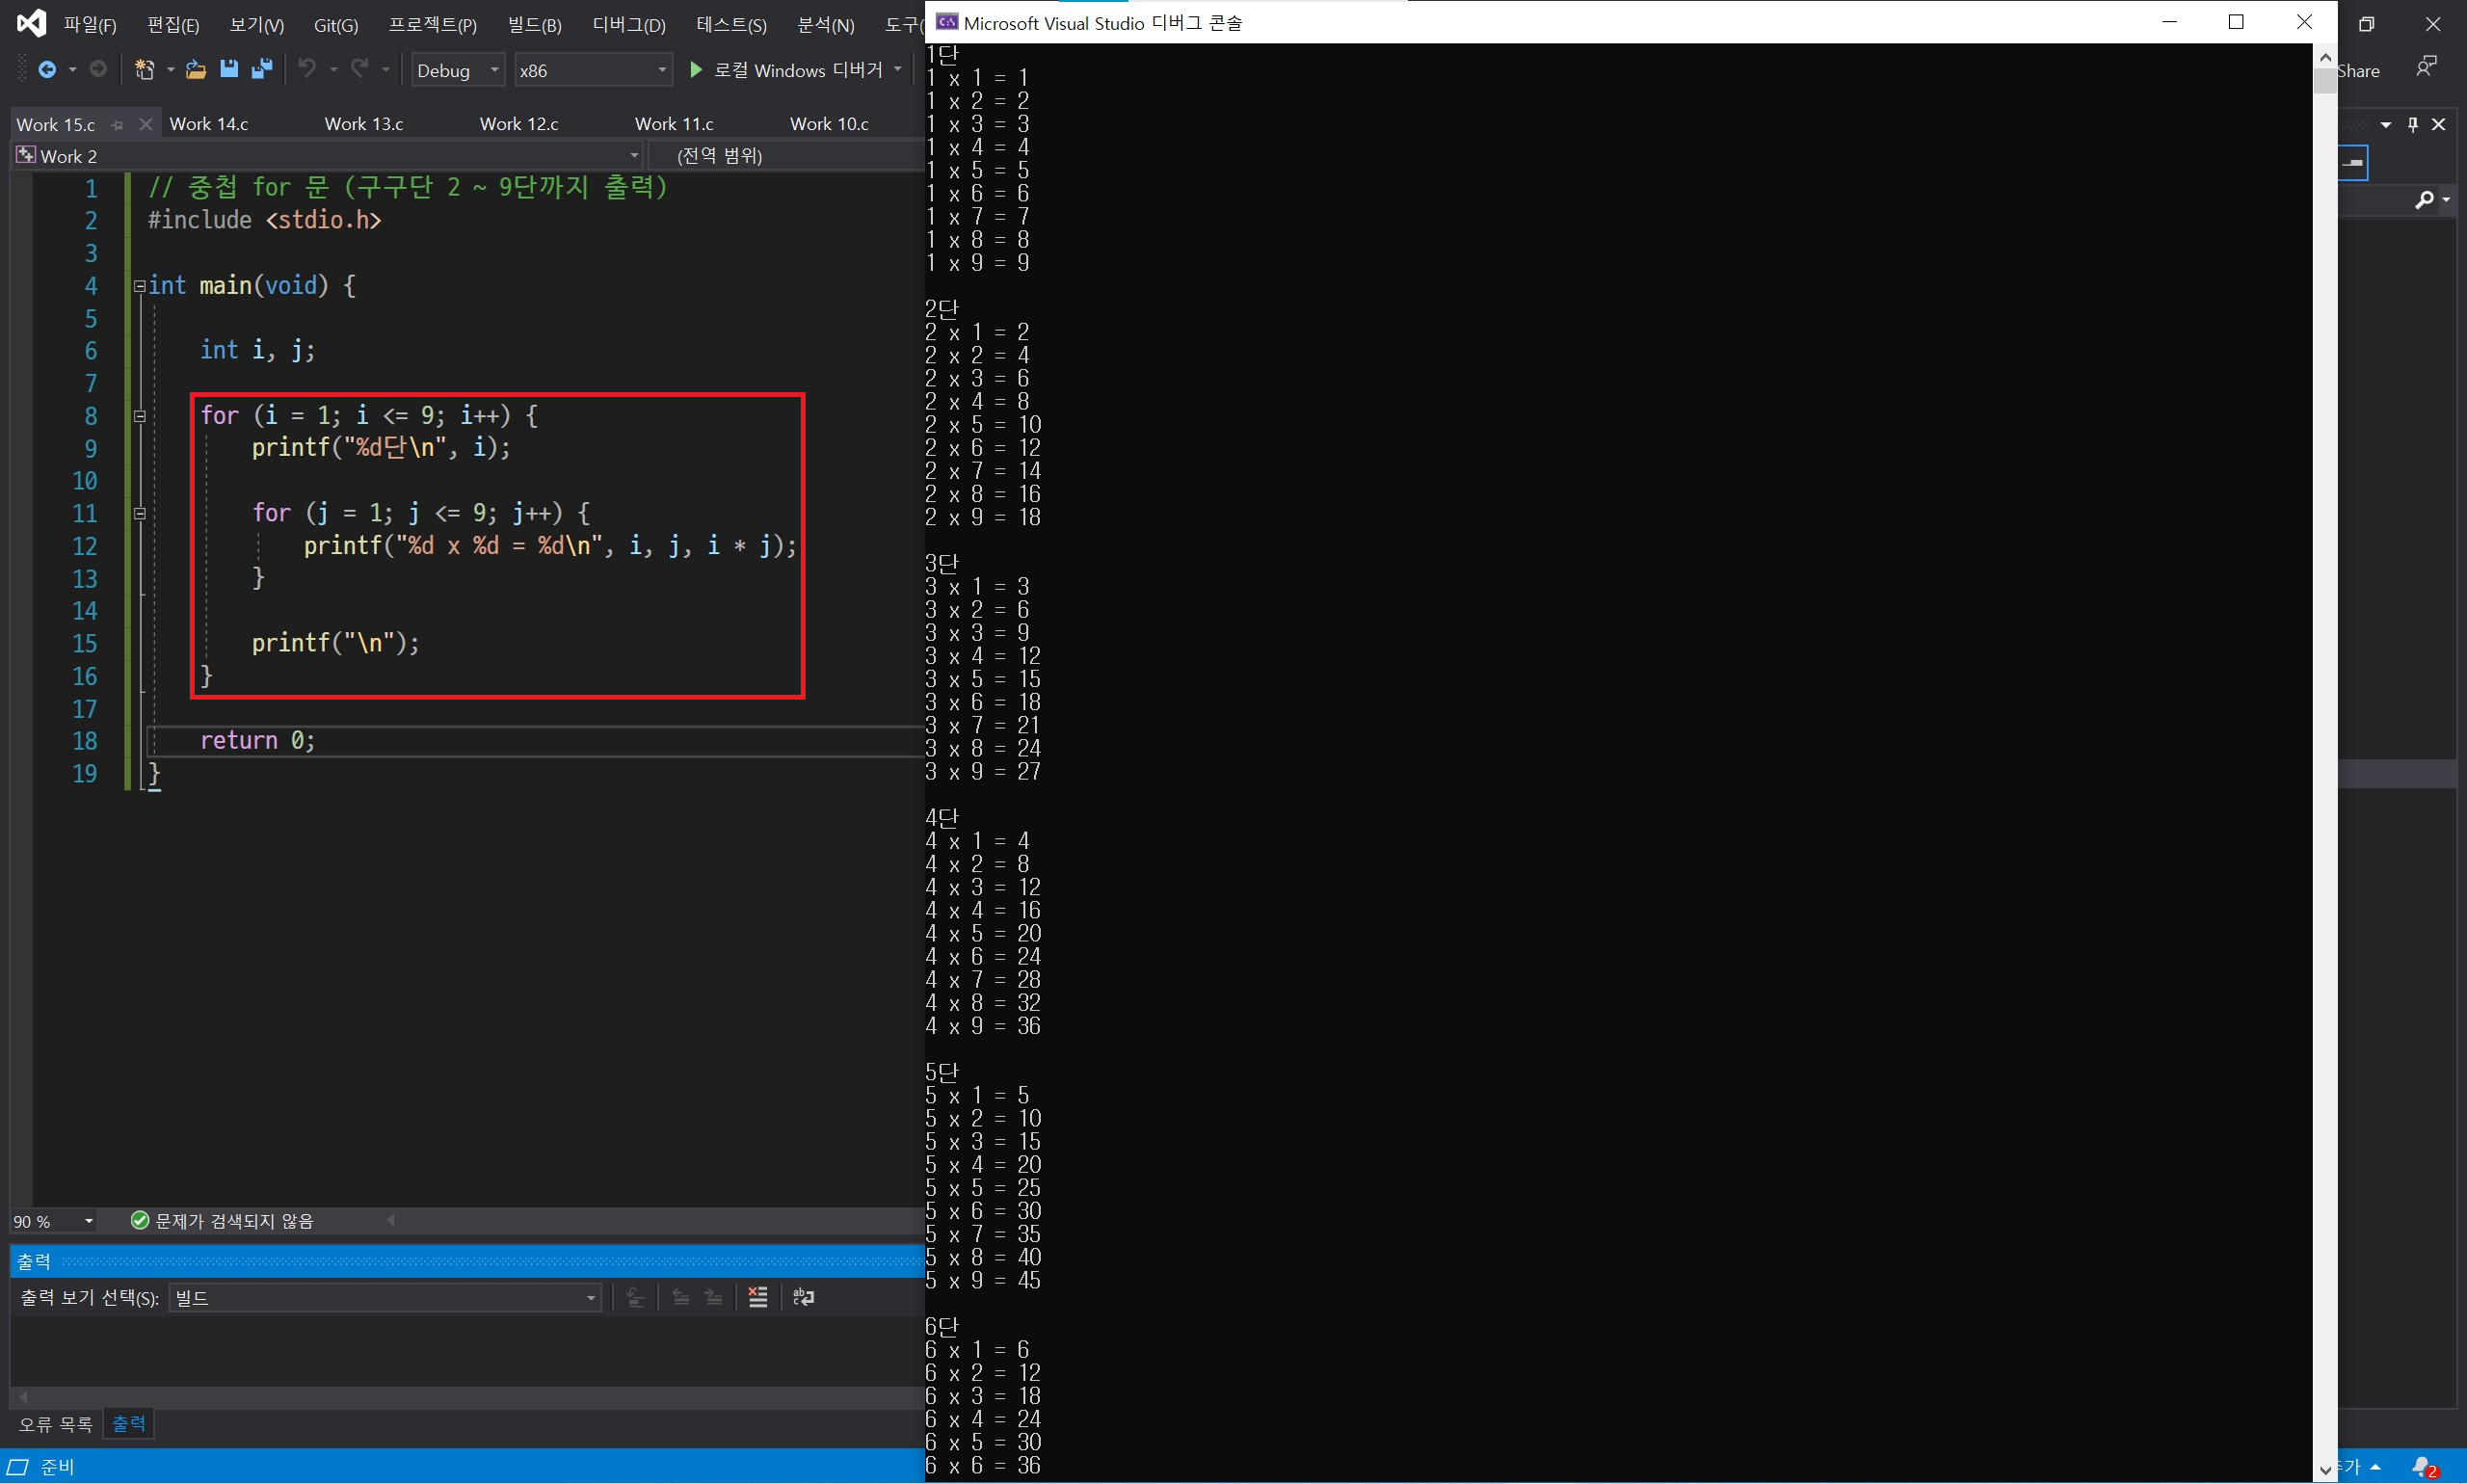Toggle word wrap in output pane

coord(803,1297)
